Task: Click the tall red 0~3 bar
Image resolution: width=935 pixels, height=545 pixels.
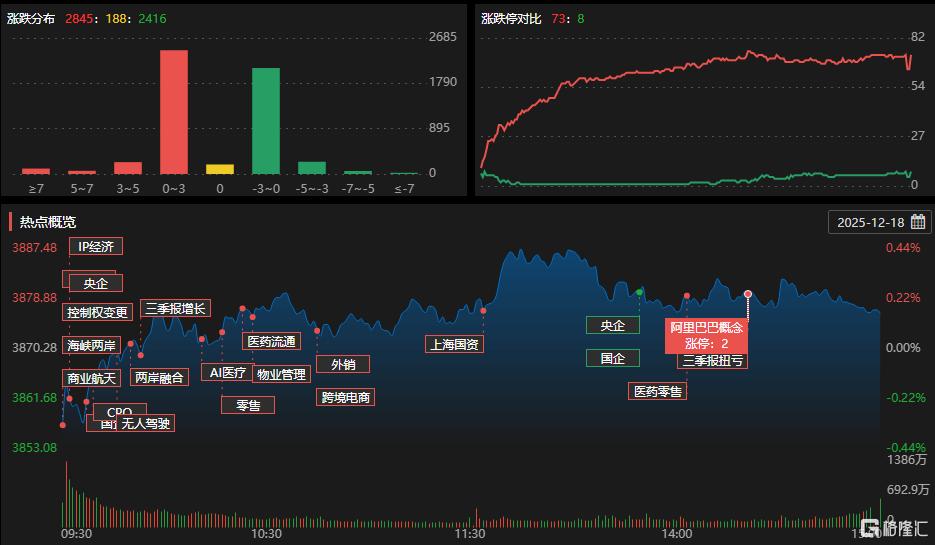Action: 174,112
